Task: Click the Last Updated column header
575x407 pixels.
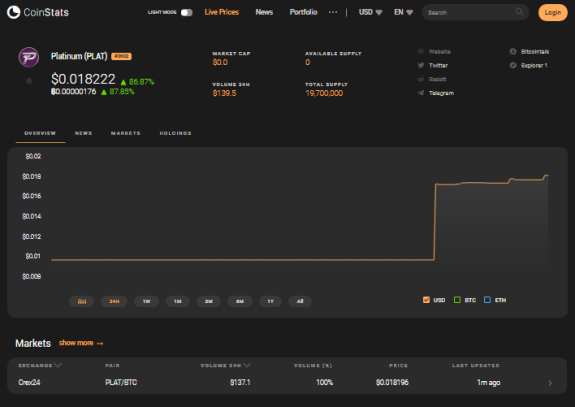Action: coord(476,366)
